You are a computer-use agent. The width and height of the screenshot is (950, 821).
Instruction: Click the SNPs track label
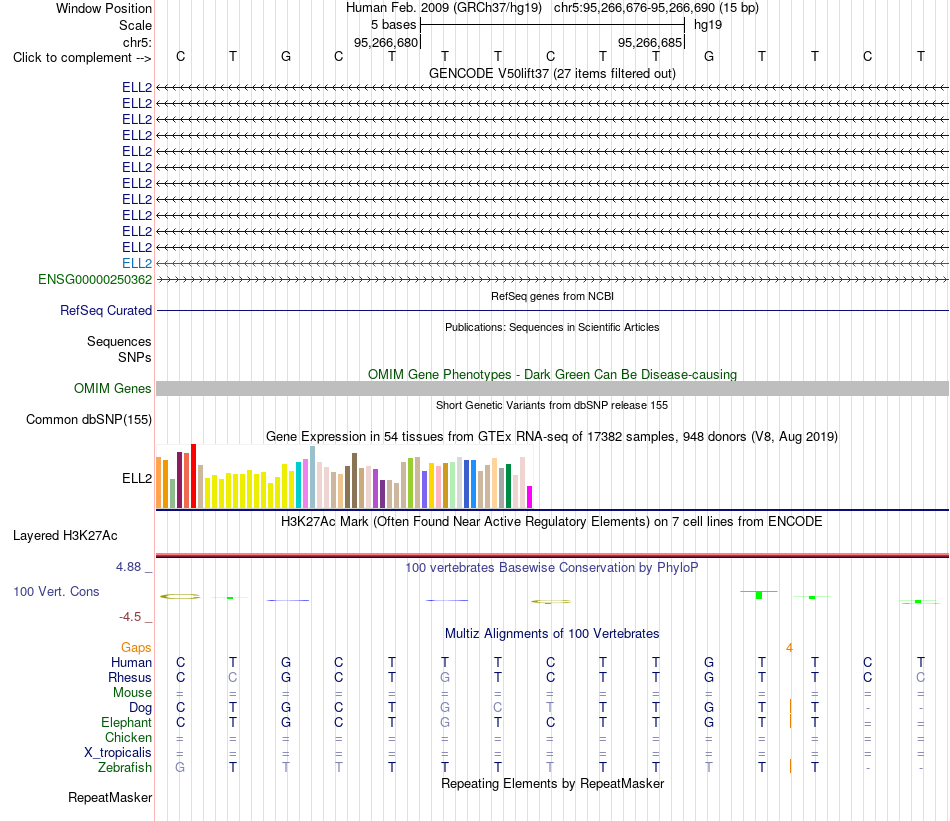[x=135, y=357]
